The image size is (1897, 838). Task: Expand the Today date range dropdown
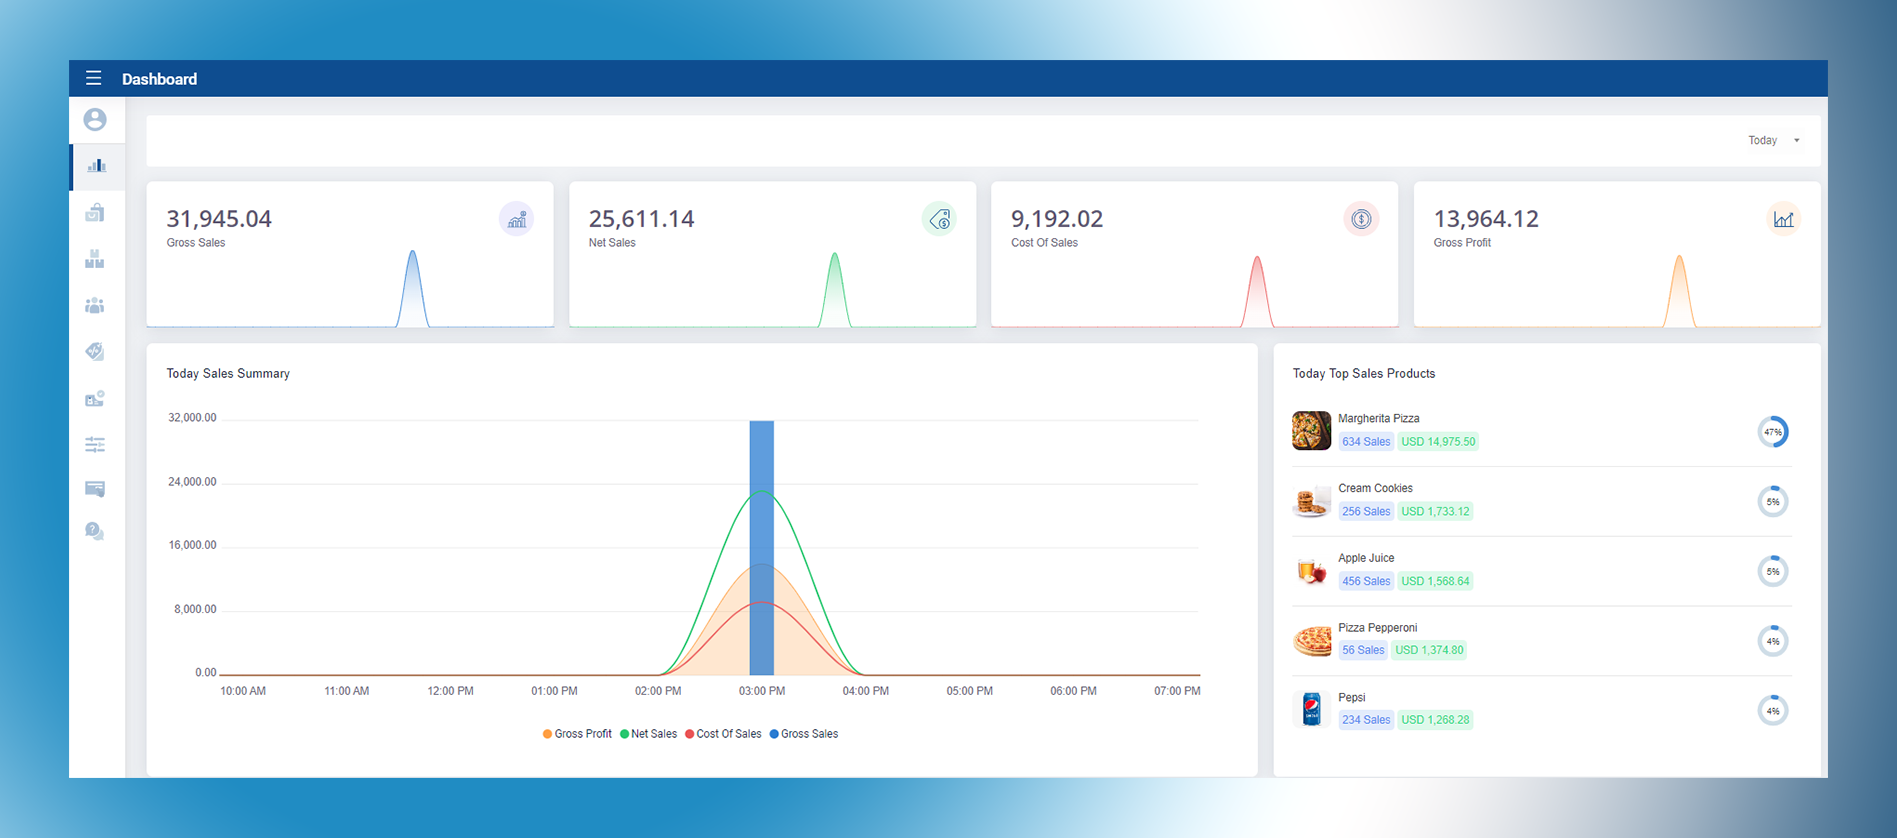1773,141
